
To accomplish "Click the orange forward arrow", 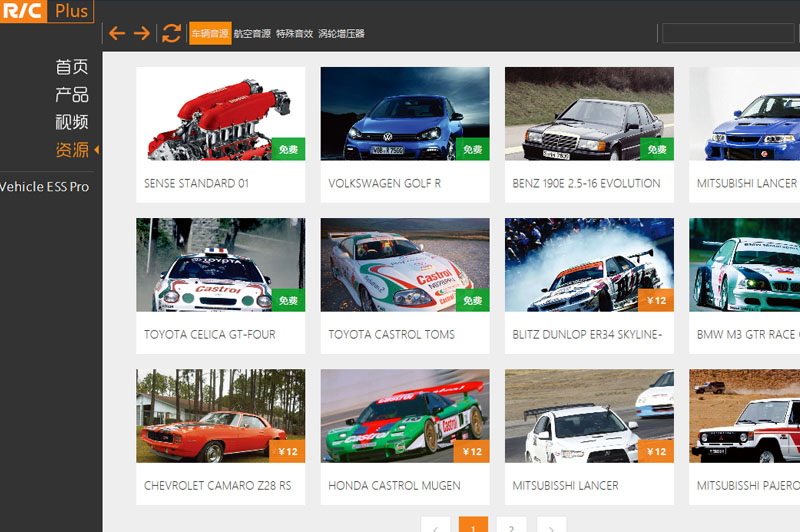I will point(141,33).
